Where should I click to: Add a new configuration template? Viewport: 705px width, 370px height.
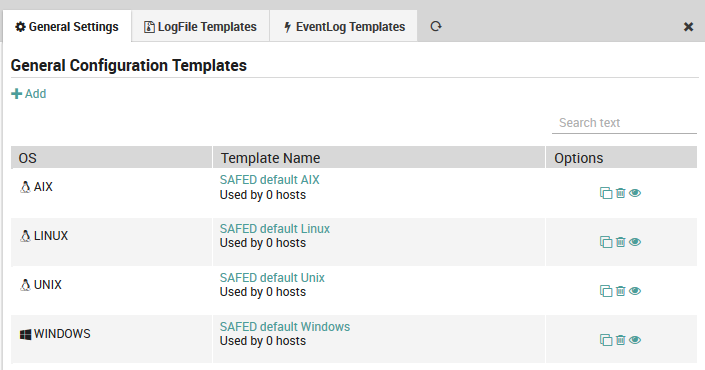(x=29, y=94)
